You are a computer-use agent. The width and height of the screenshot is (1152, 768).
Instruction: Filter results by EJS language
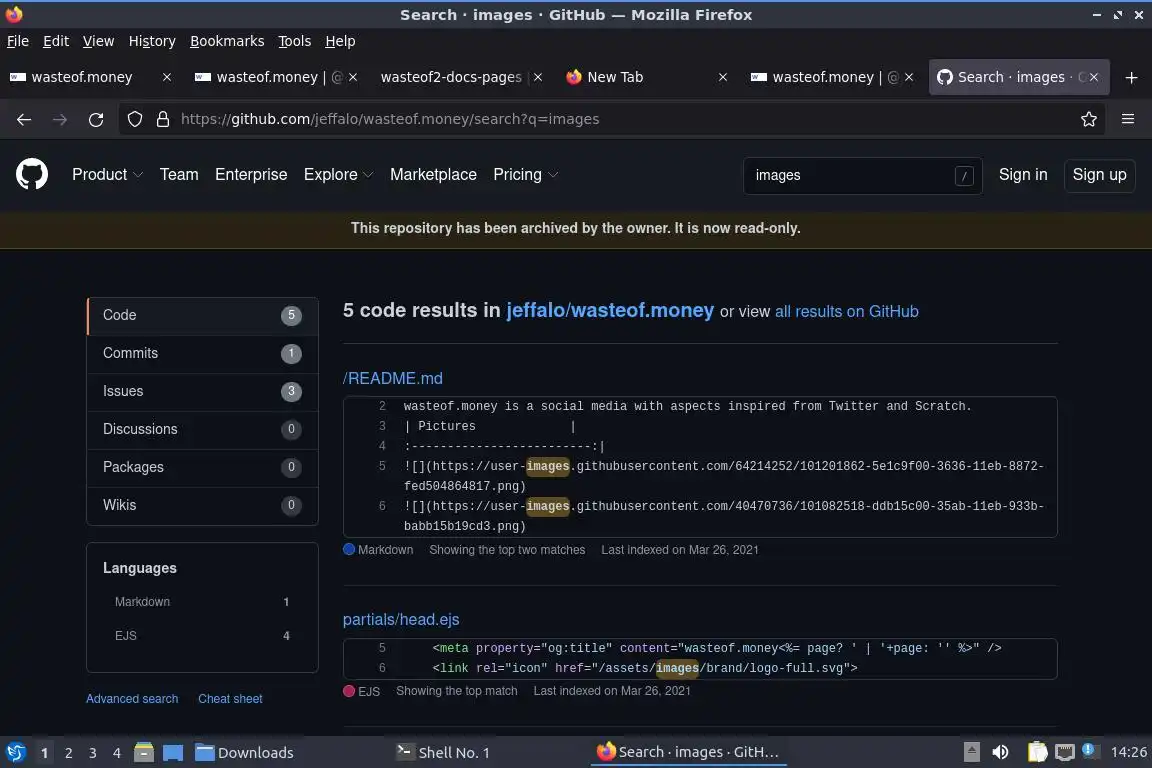pyautogui.click(x=202, y=636)
